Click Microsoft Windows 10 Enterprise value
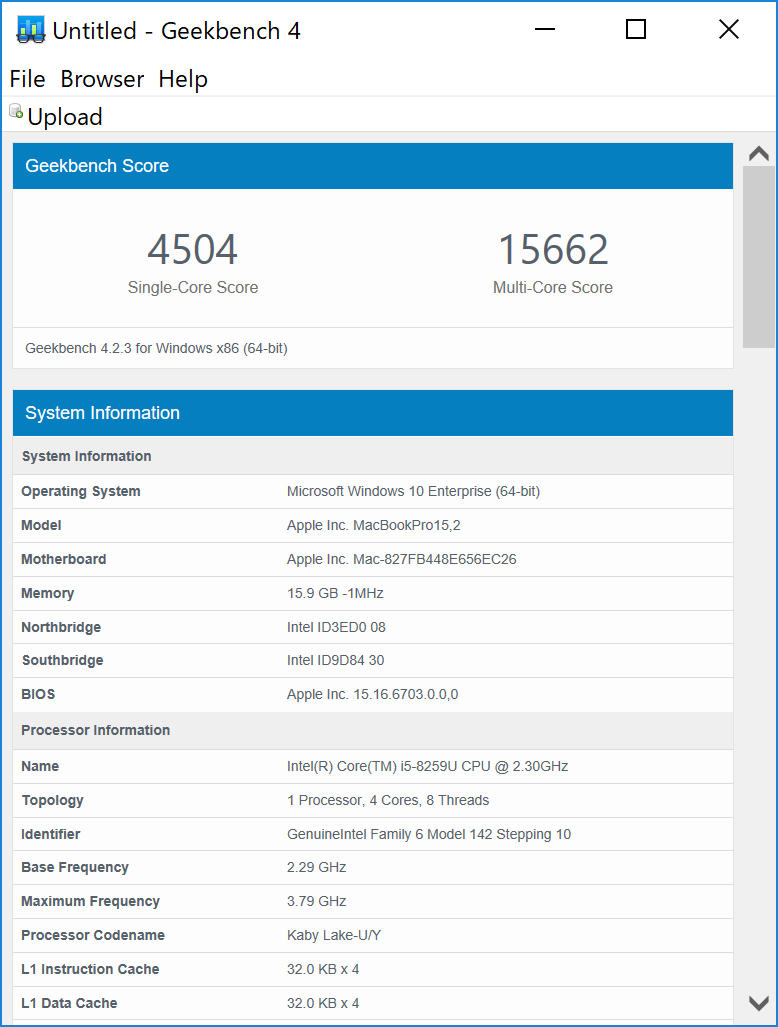 (x=413, y=492)
